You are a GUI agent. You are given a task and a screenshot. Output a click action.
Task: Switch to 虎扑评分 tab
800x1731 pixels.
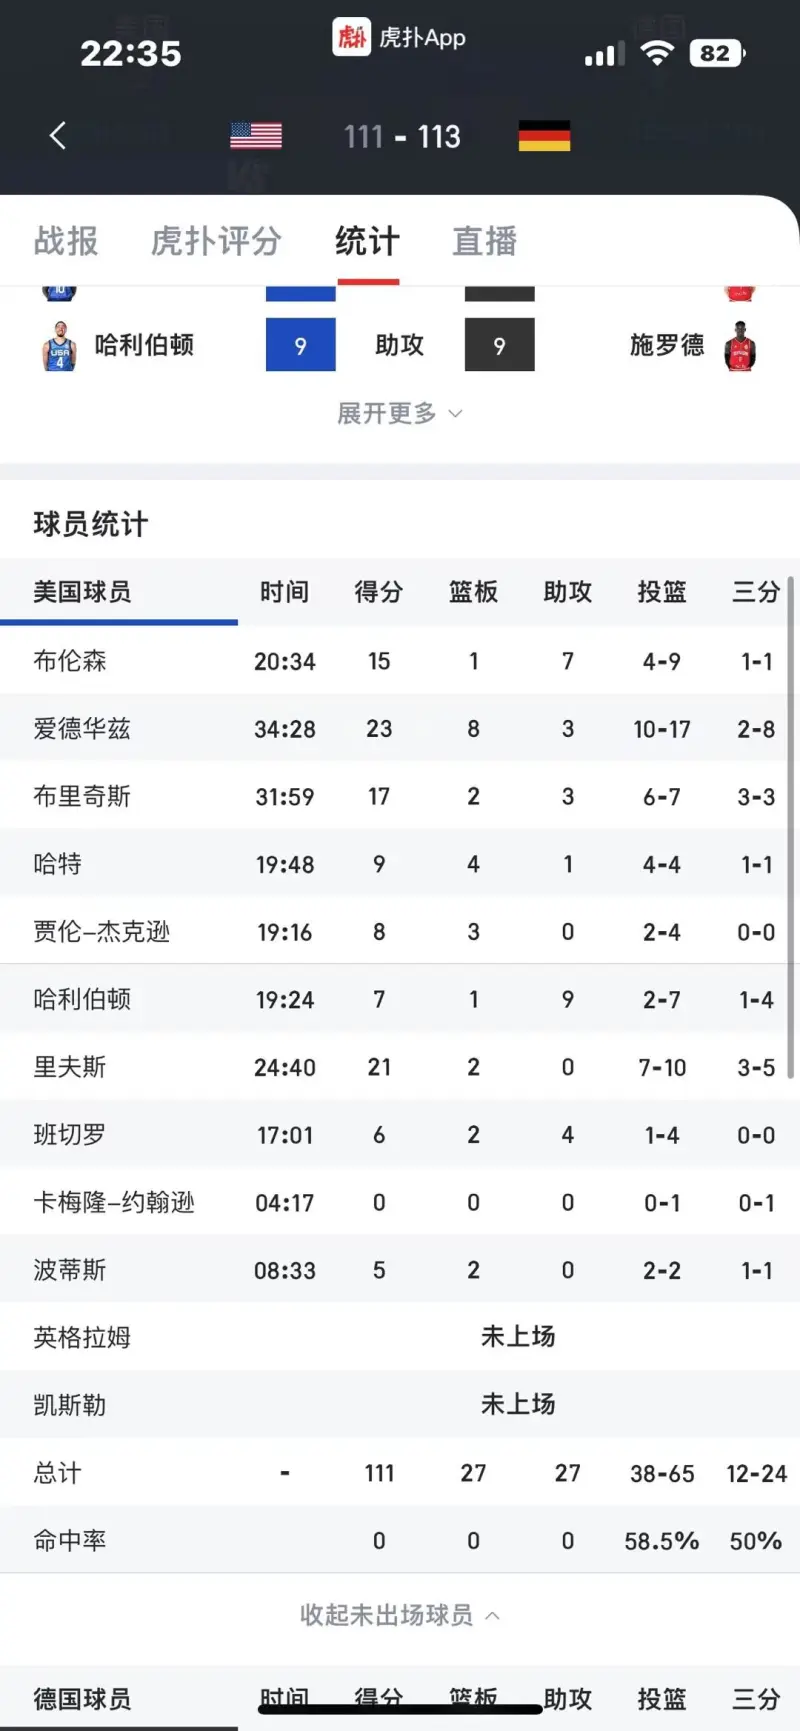[216, 241]
